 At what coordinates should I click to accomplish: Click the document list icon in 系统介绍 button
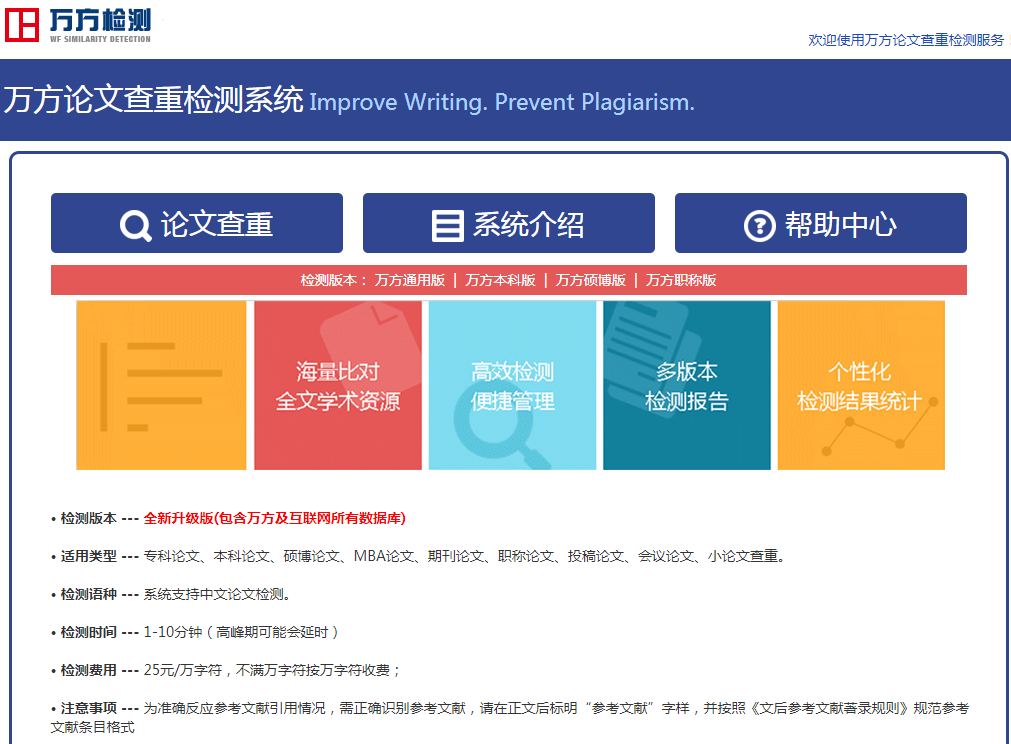447,226
